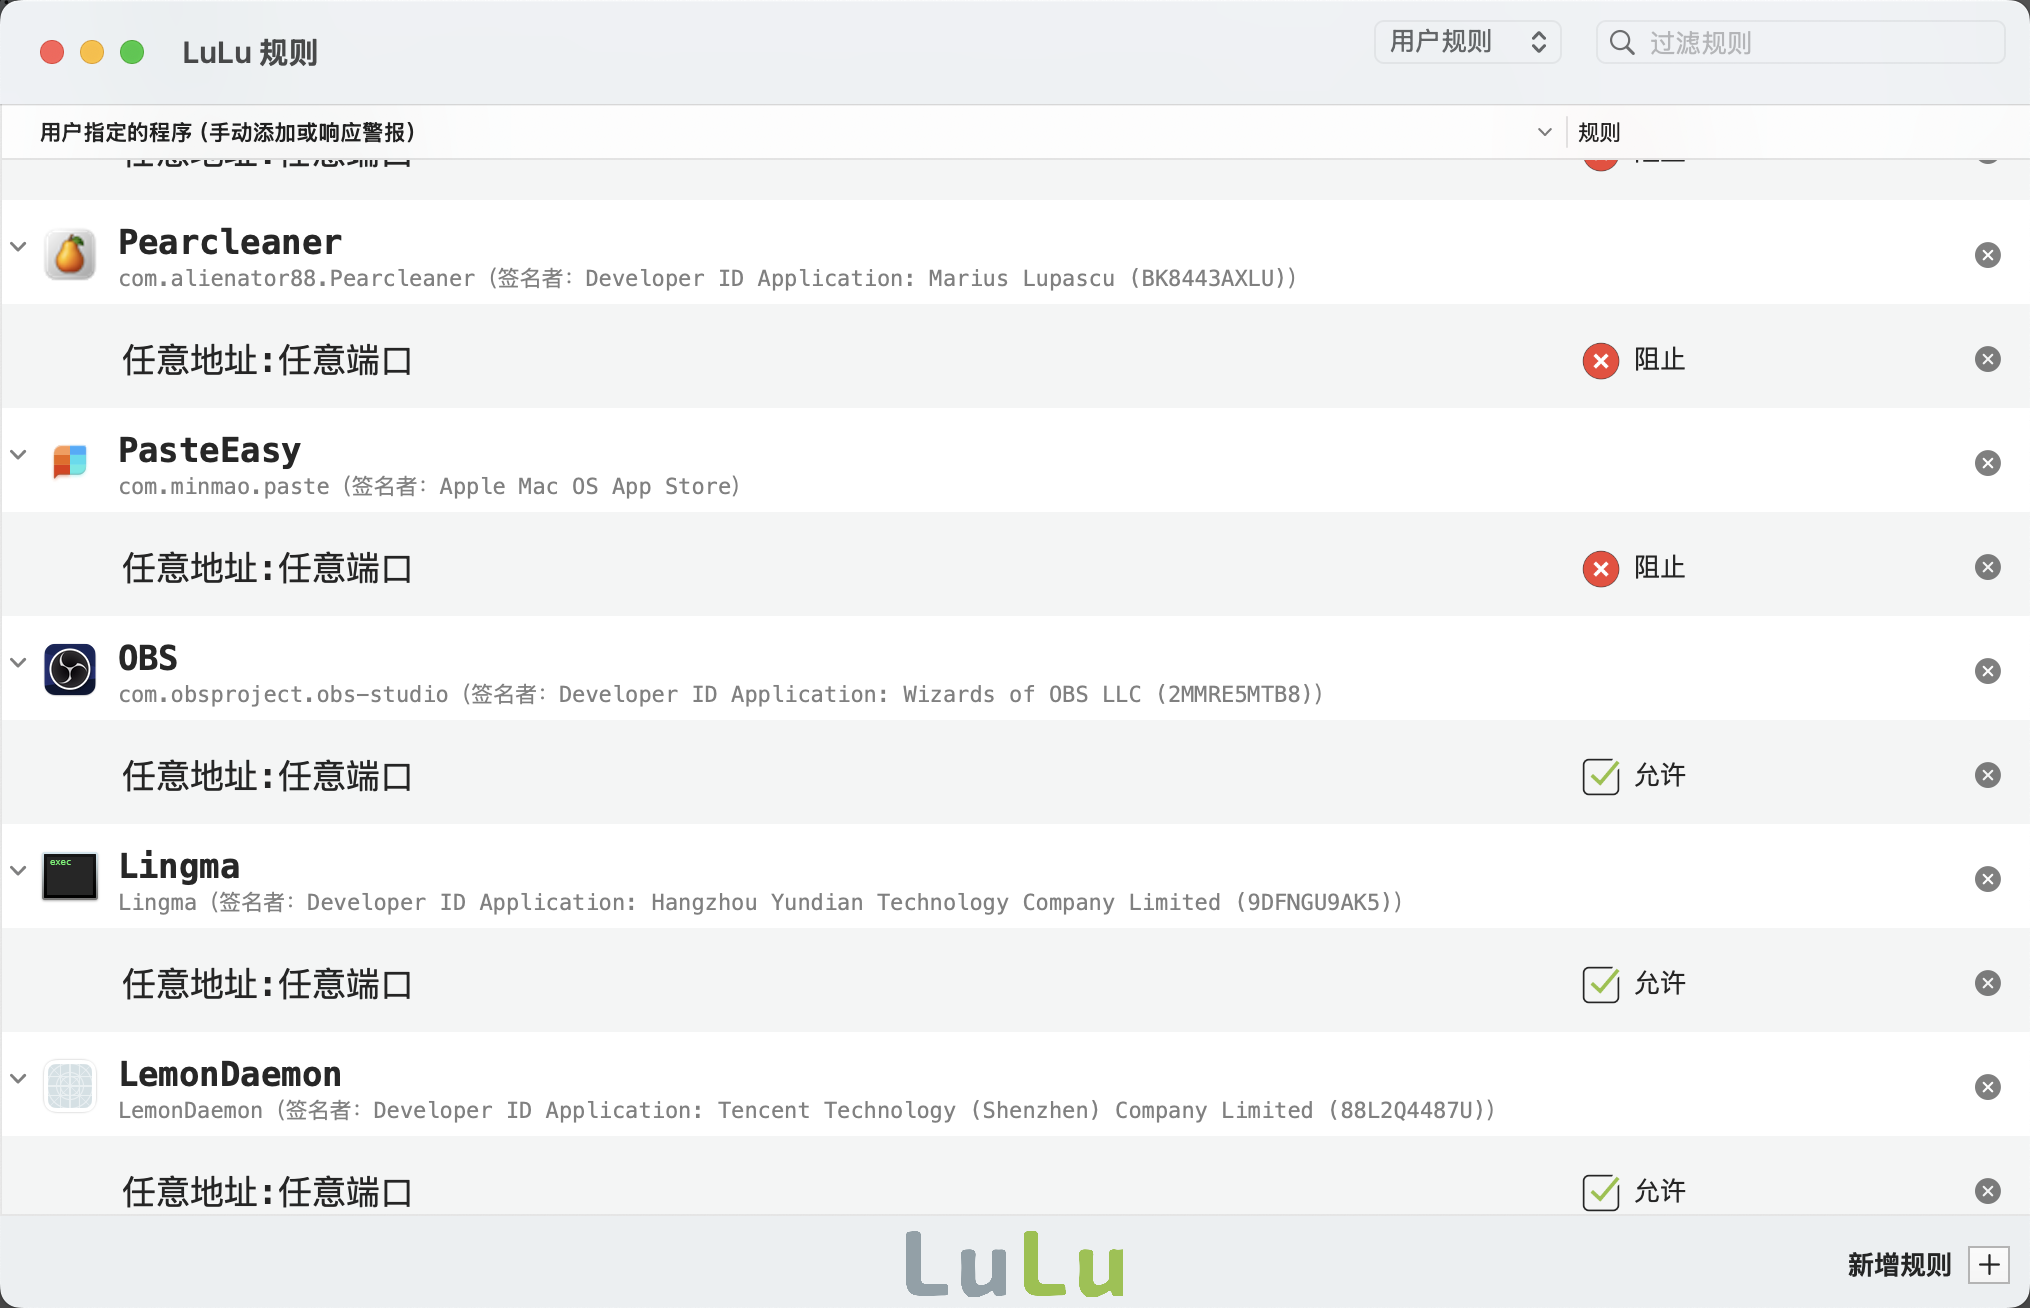This screenshot has width=2030, height=1308.
Task: Remove LemonDaemon's any address rule
Action: tap(1988, 1191)
